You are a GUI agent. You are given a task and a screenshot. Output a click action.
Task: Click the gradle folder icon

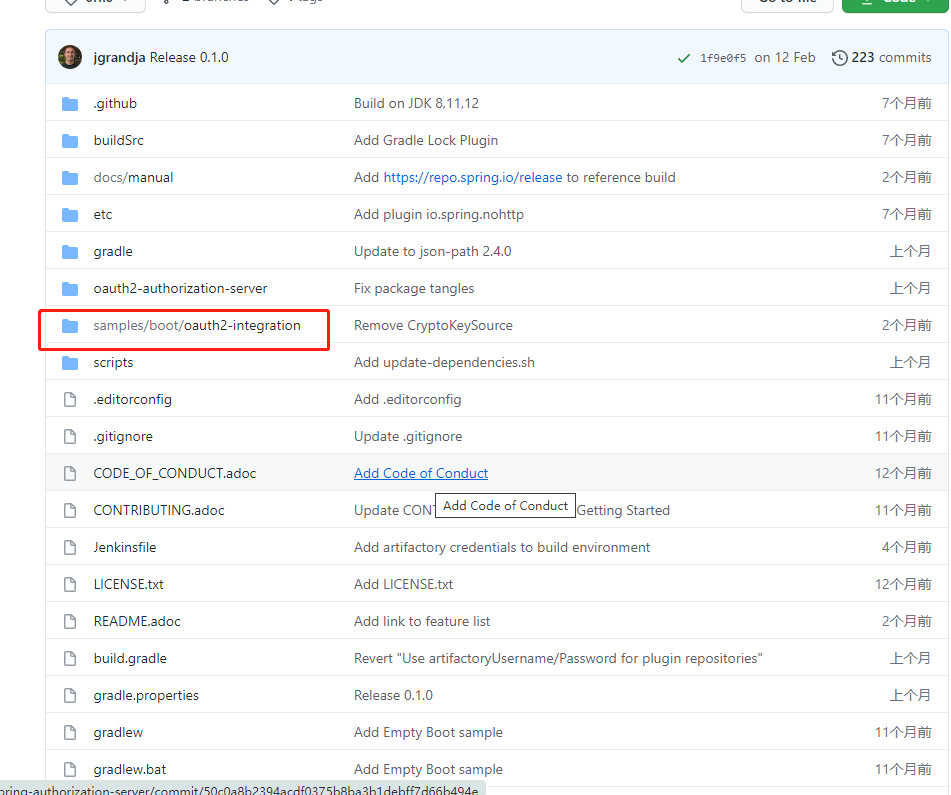[70, 252]
